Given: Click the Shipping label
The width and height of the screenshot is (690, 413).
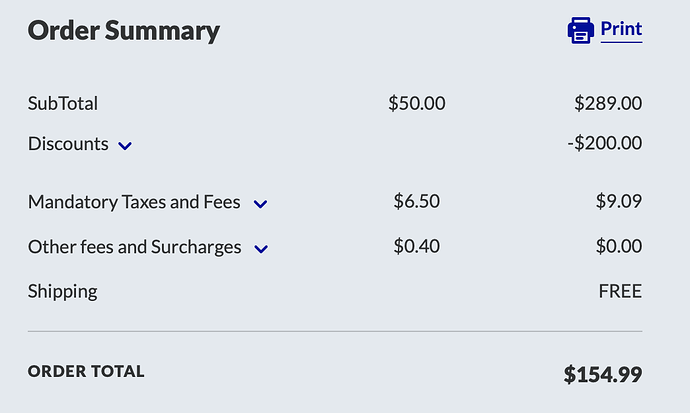Looking at the screenshot, I should pos(63,291).
